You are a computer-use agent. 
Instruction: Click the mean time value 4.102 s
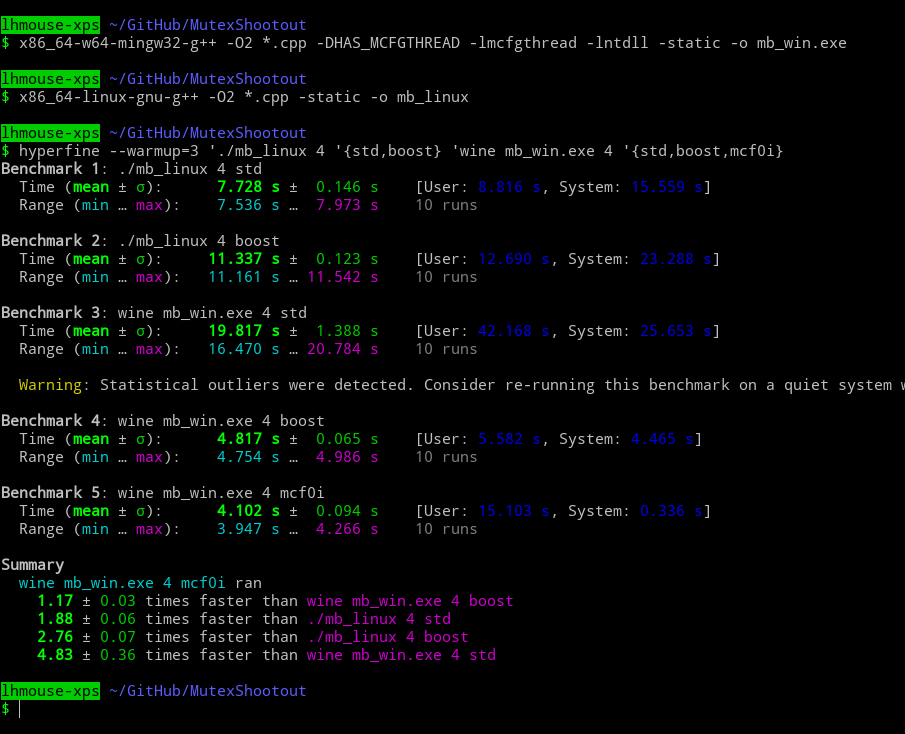click(x=248, y=511)
